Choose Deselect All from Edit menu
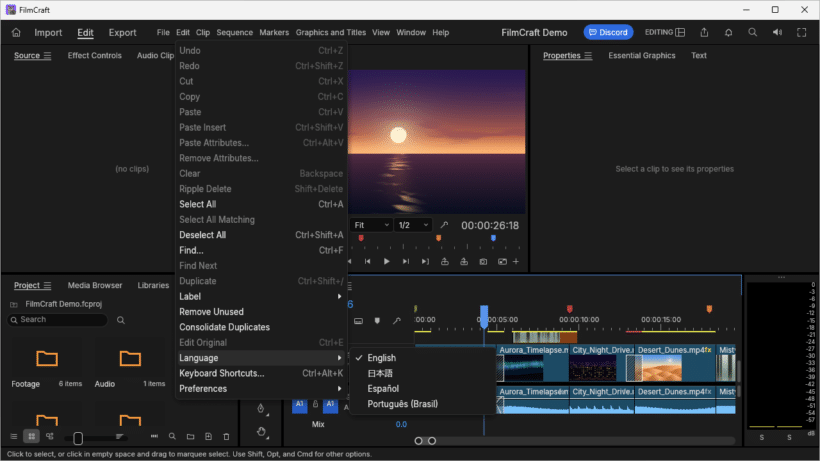 pyautogui.click(x=261, y=235)
